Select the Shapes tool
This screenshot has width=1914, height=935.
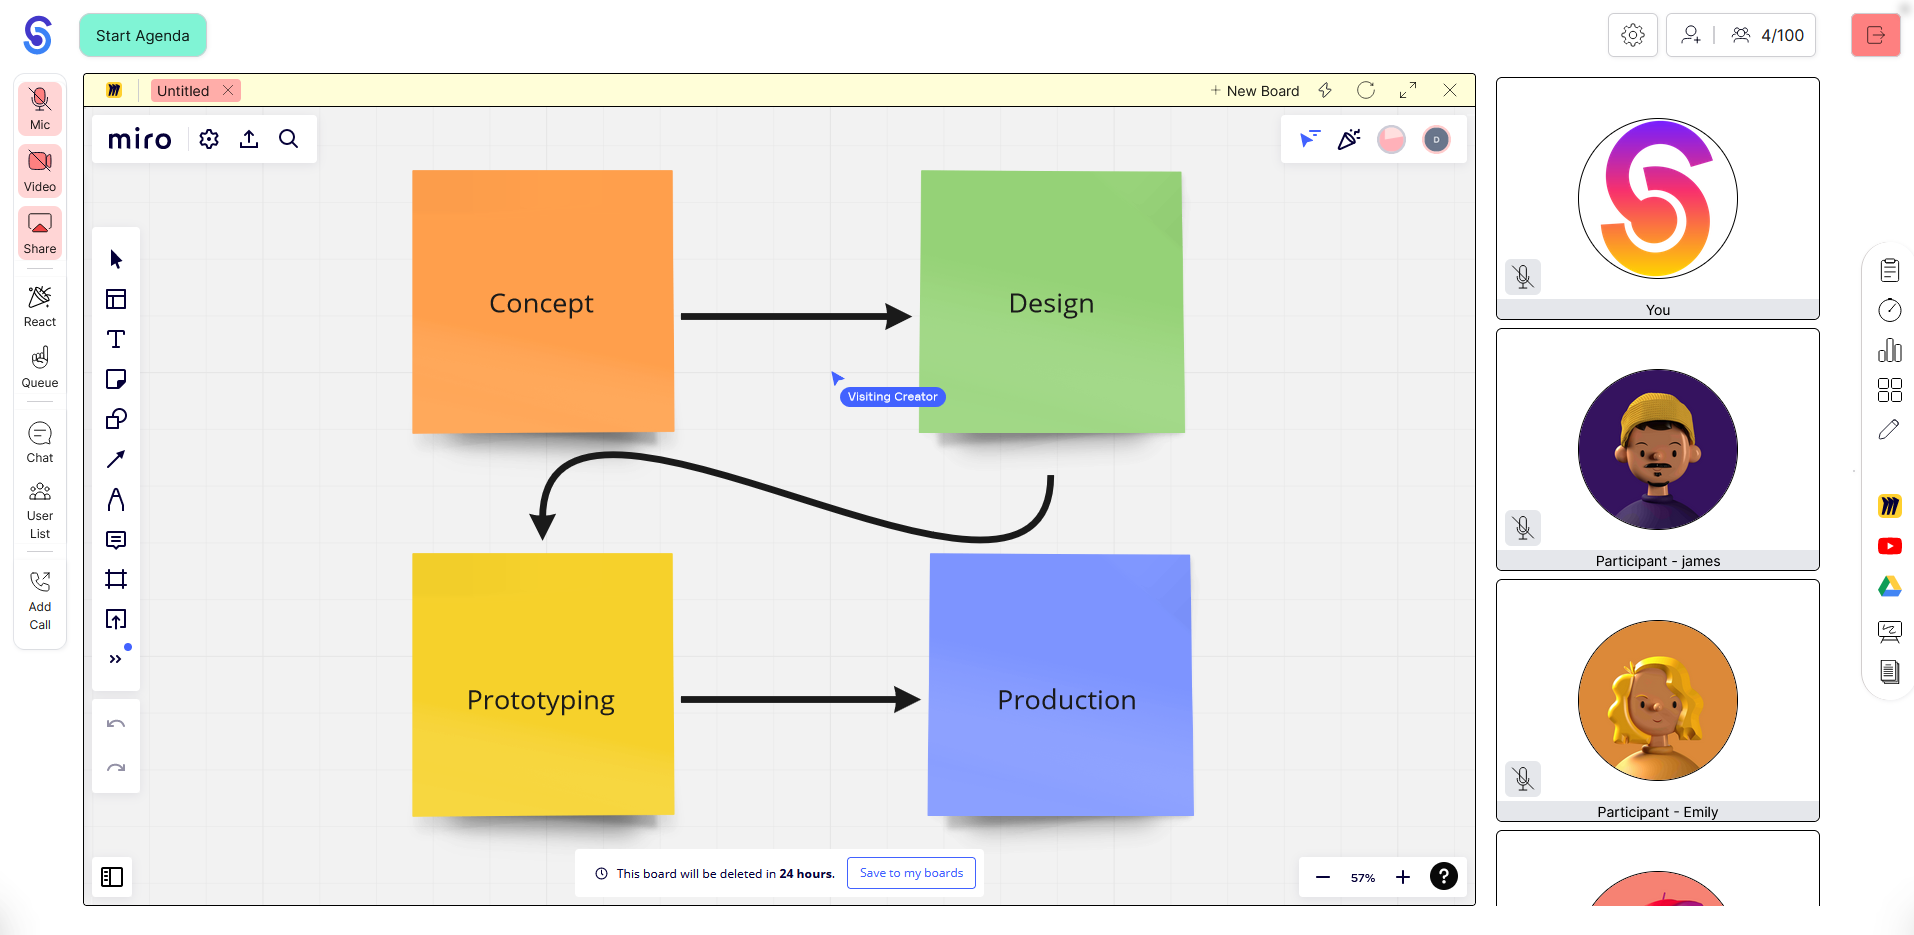pos(116,419)
